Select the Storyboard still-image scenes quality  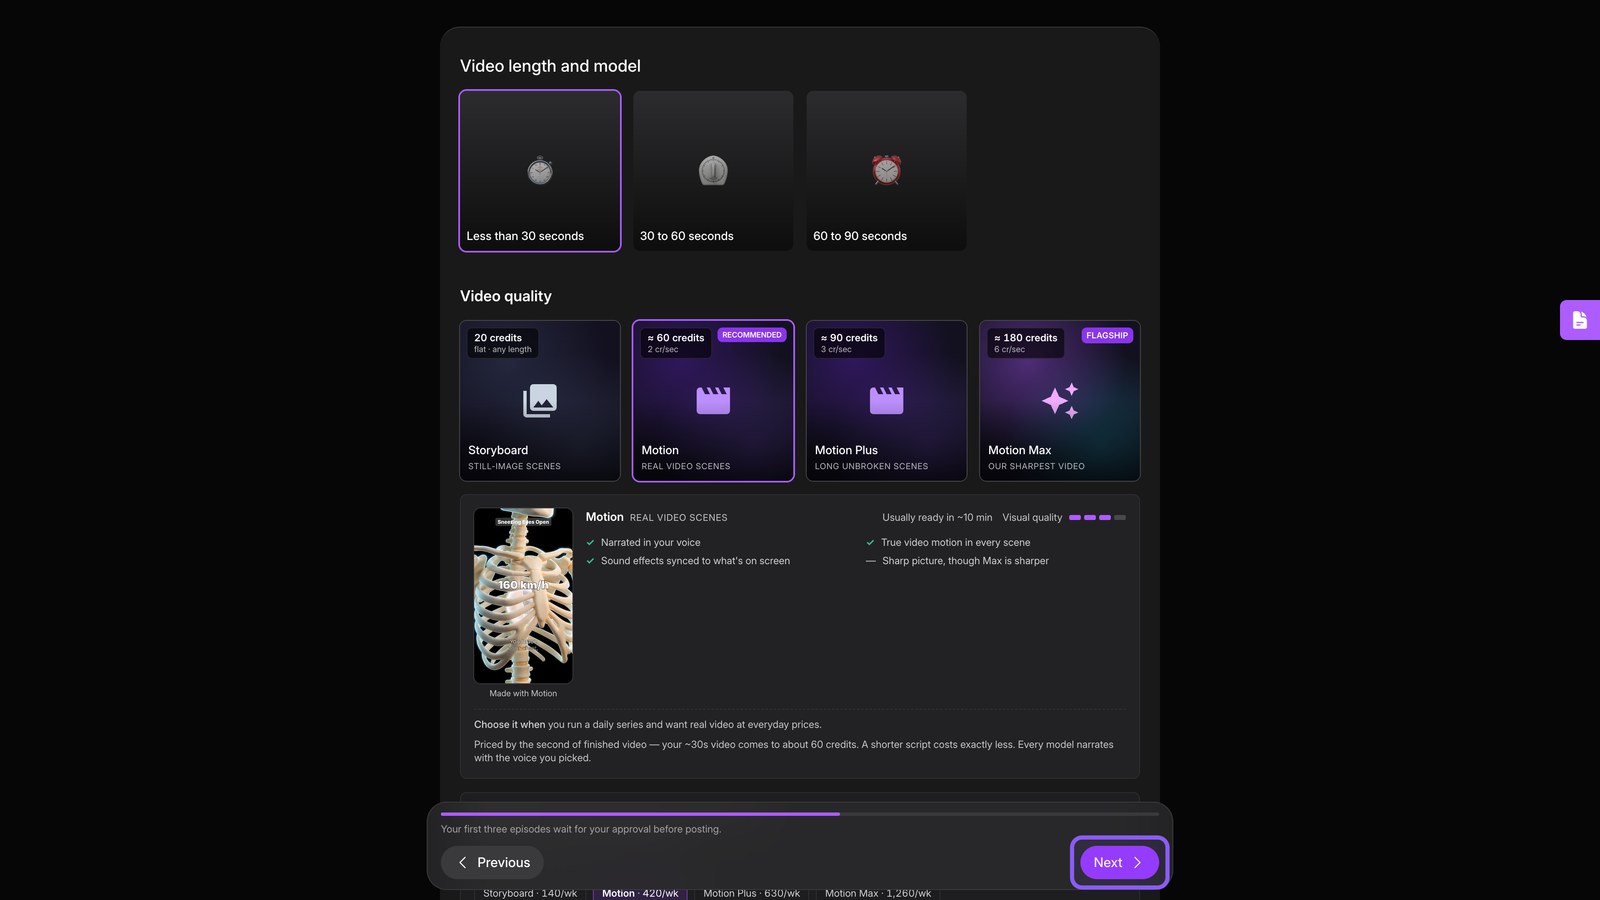pyautogui.click(x=540, y=401)
